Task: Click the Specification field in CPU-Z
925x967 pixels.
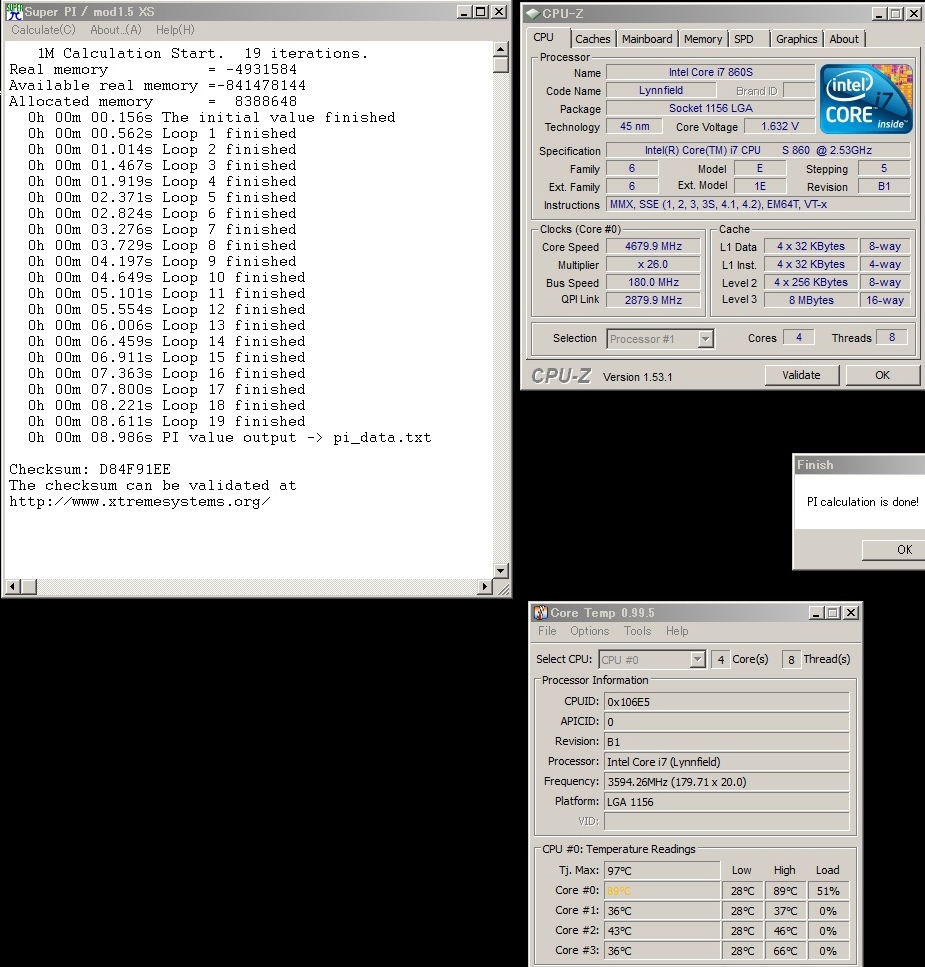Action: (758, 150)
